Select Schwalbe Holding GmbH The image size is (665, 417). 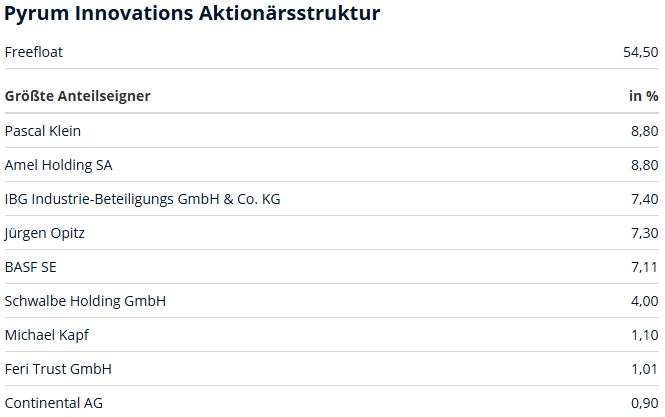click(x=85, y=301)
